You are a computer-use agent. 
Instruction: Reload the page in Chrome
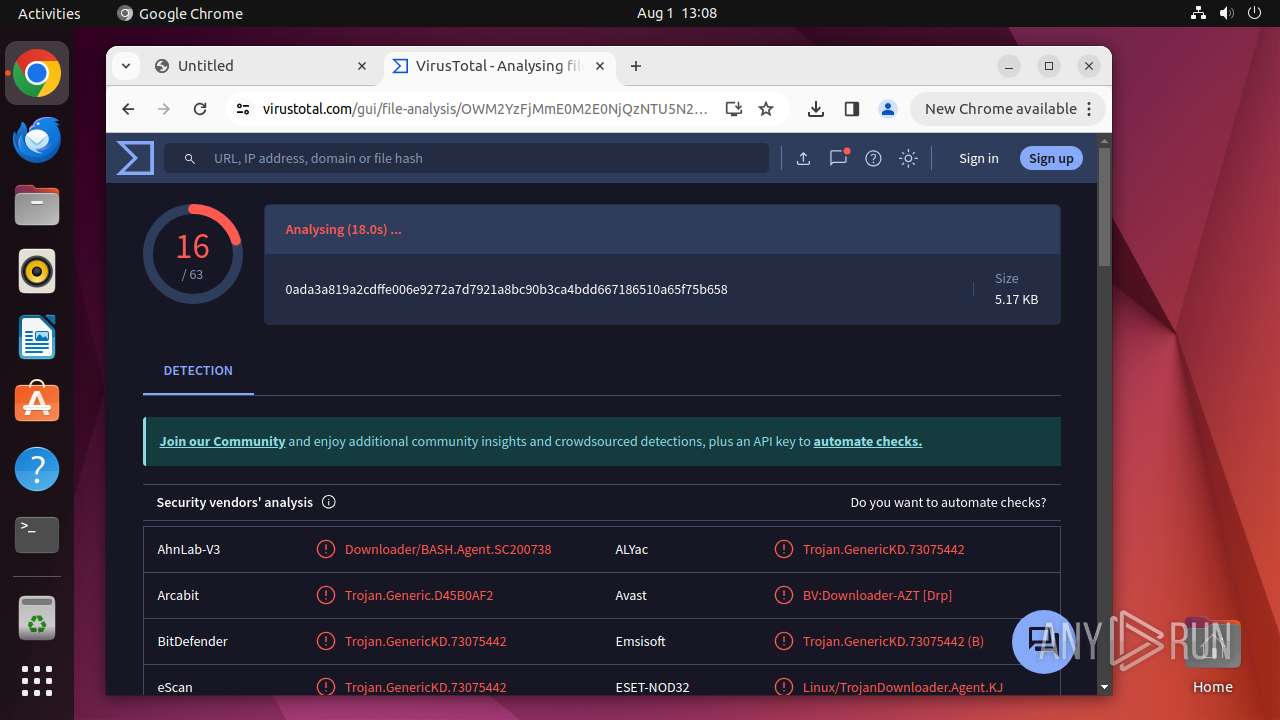[x=200, y=109]
